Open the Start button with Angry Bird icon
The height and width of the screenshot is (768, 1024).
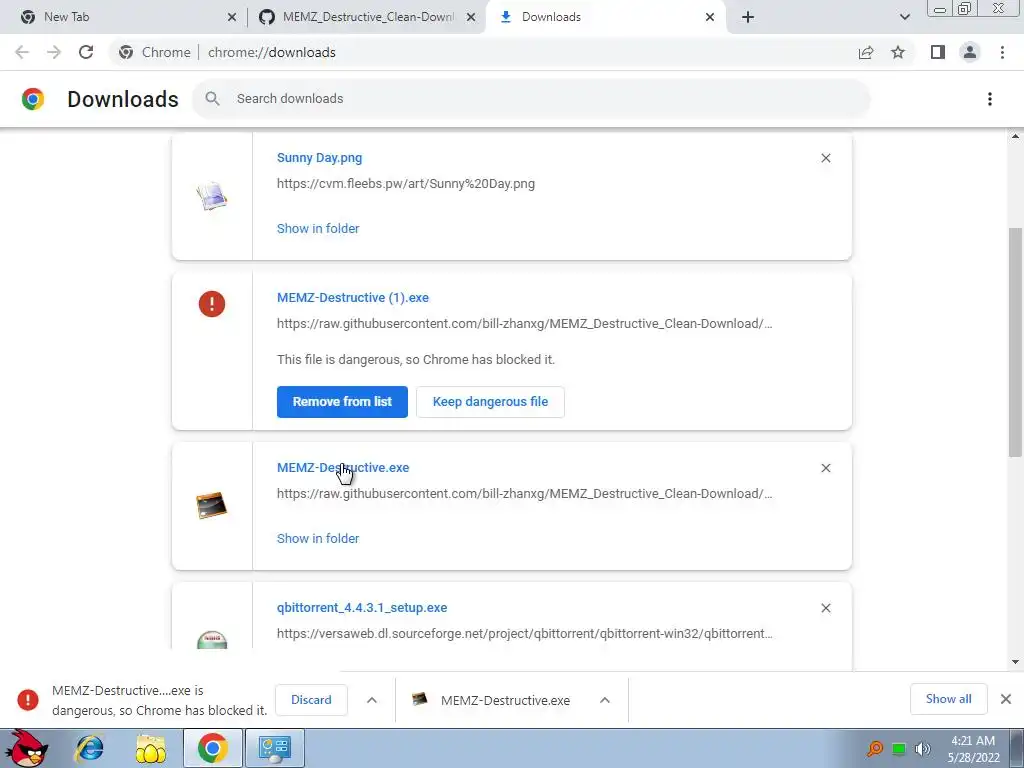(26, 748)
